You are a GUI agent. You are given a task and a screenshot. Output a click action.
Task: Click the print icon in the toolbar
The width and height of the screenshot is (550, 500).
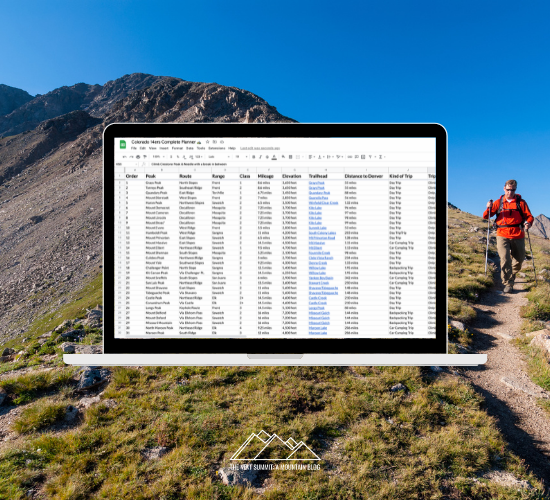point(138,157)
